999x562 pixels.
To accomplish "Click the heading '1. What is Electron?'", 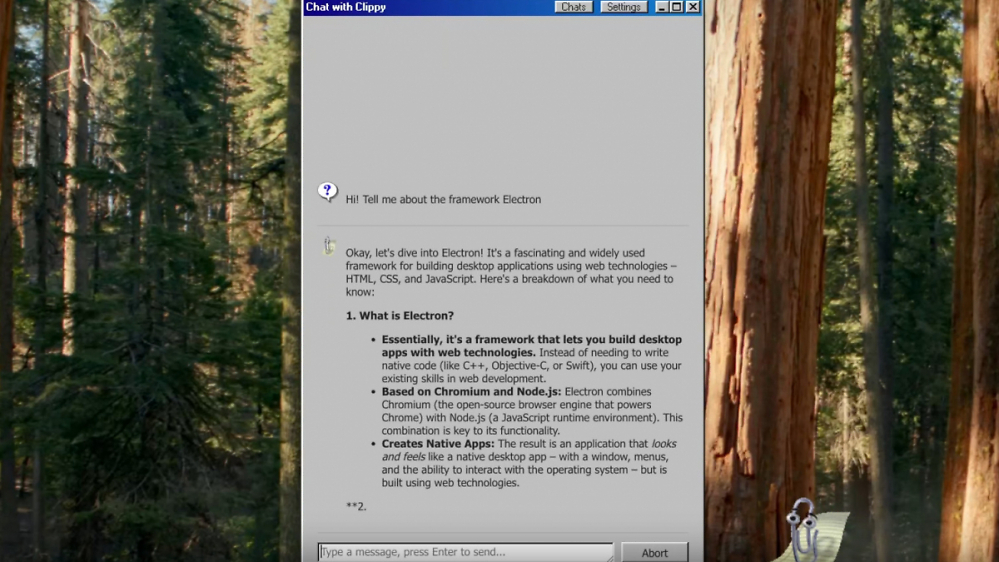I will 400,315.
